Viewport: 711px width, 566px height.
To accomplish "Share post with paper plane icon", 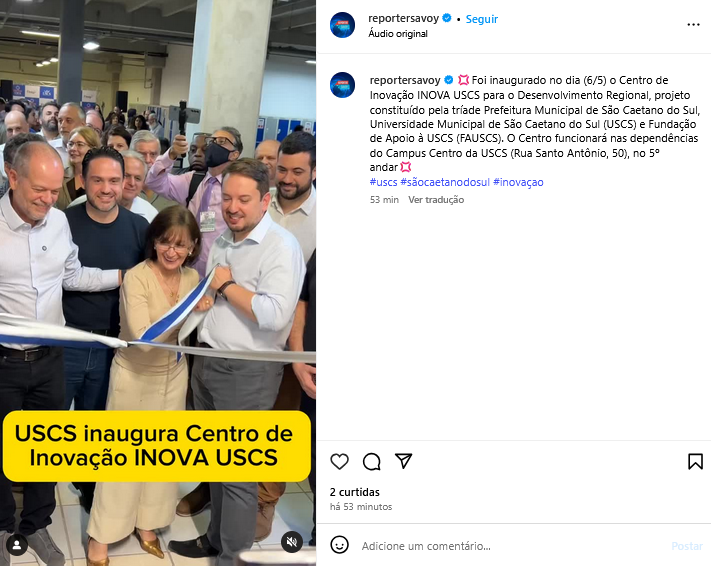I will coord(403,461).
